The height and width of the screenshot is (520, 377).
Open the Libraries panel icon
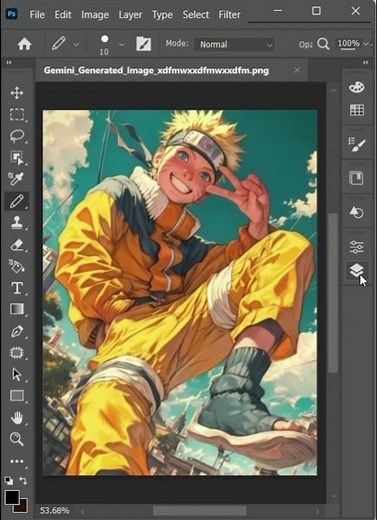pos(357,178)
